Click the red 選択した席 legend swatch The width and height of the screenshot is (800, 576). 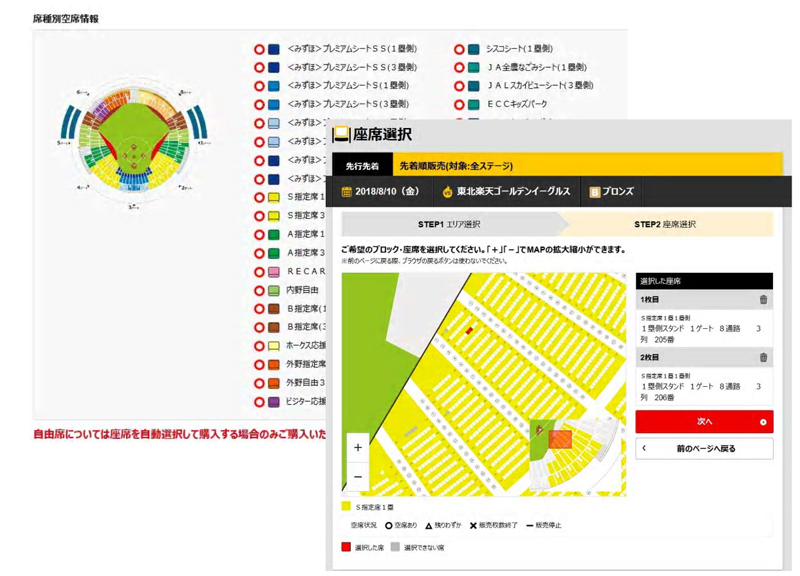pyautogui.click(x=346, y=547)
